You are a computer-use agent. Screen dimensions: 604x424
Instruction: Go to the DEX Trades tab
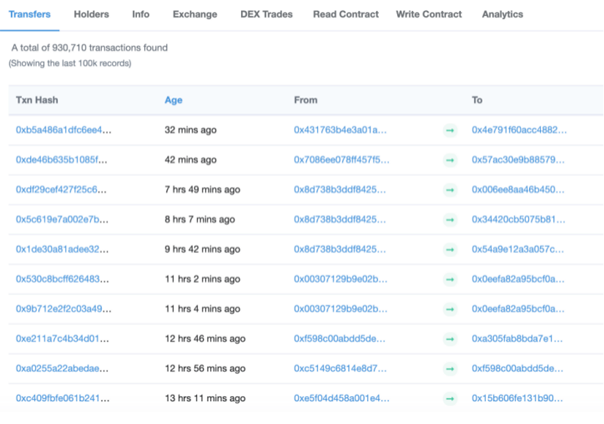268,15
